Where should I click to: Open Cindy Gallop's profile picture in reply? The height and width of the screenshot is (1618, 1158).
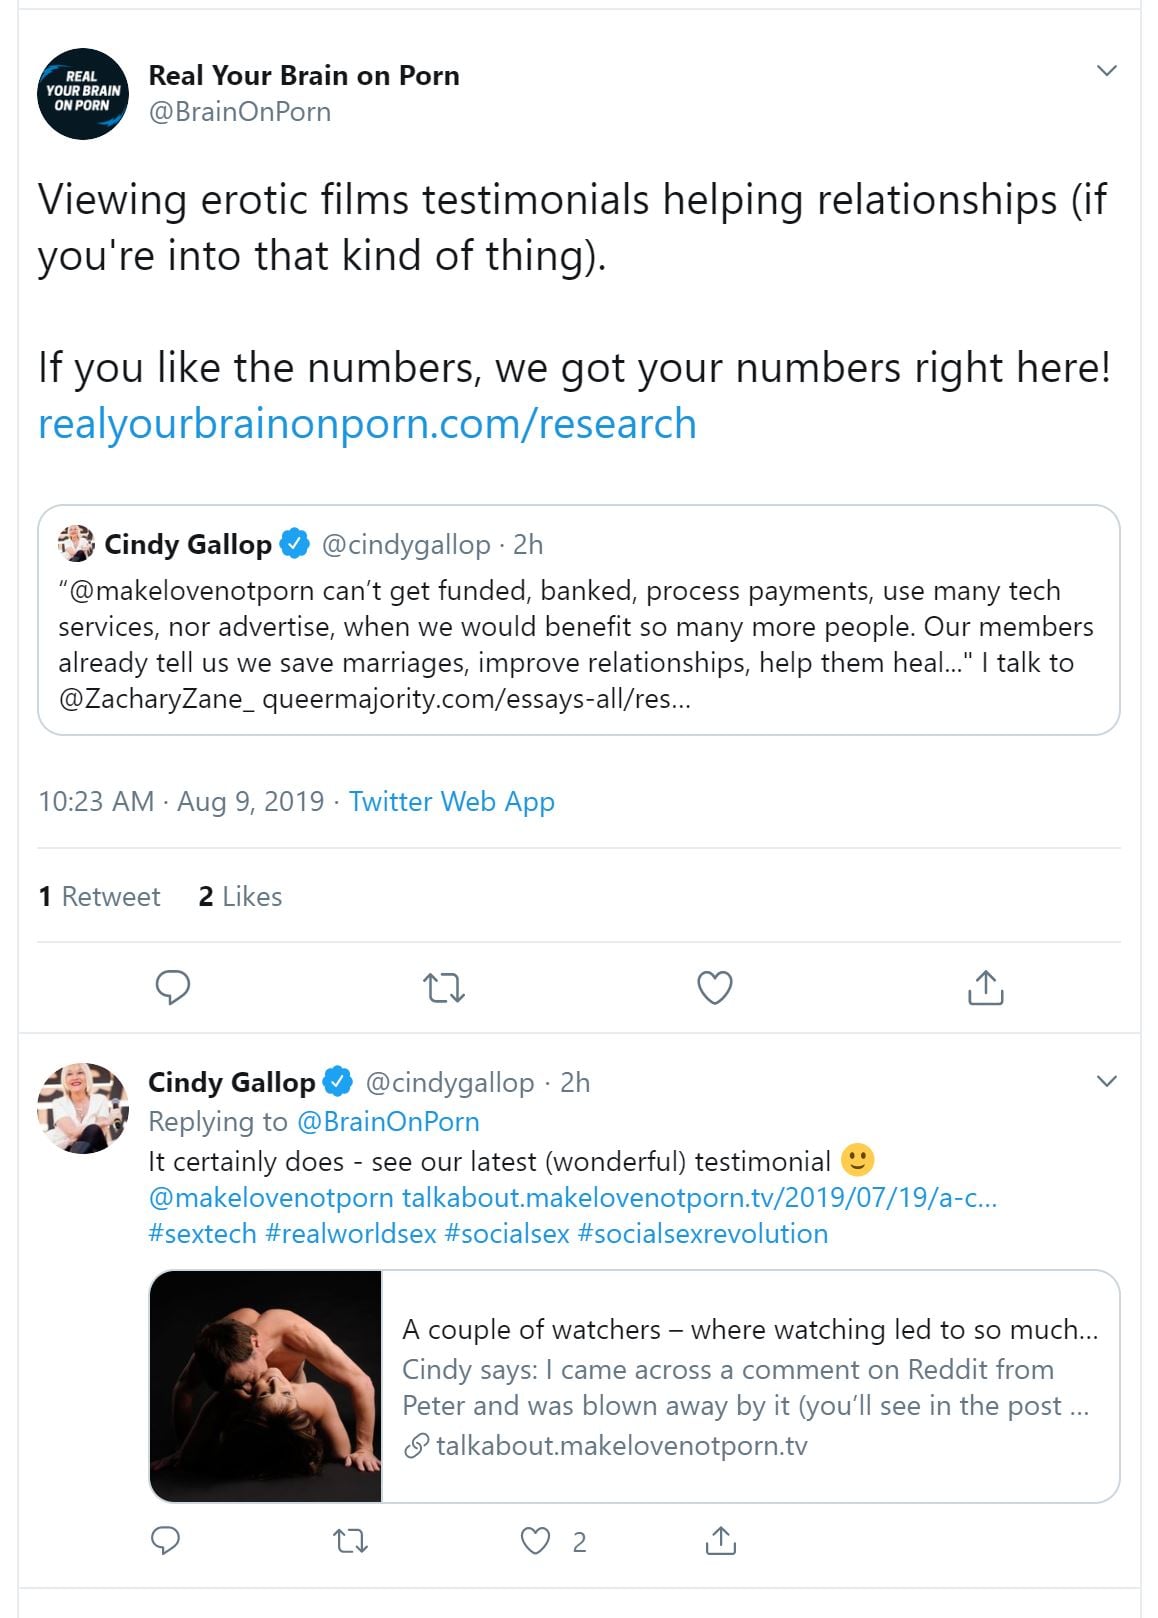(x=83, y=1108)
